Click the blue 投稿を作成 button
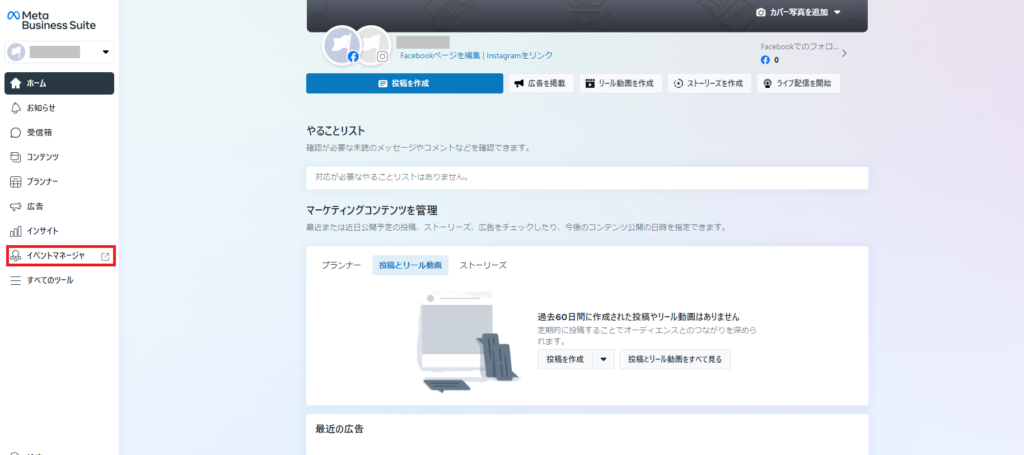The image size is (1024, 455). (404, 83)
